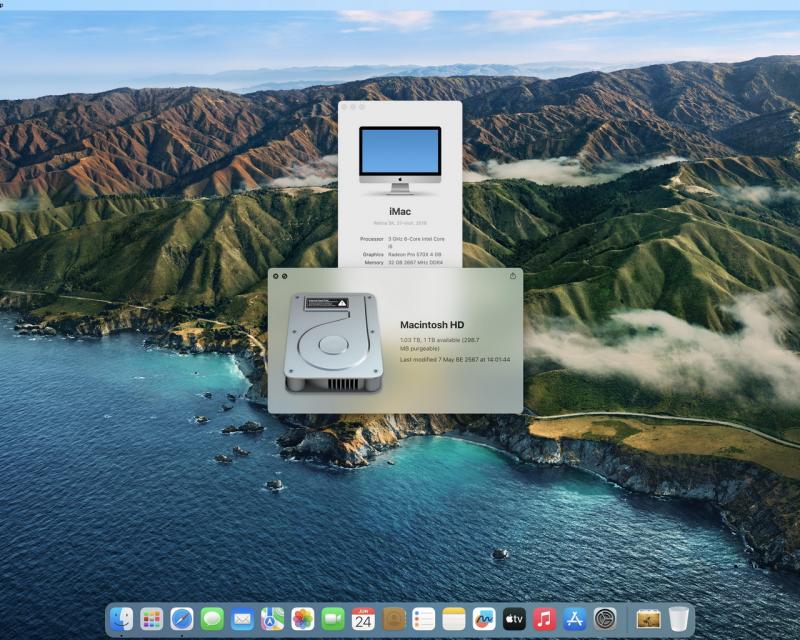Open the App Store
This screenshot has height=640, width=800.
tap(574, 619)
